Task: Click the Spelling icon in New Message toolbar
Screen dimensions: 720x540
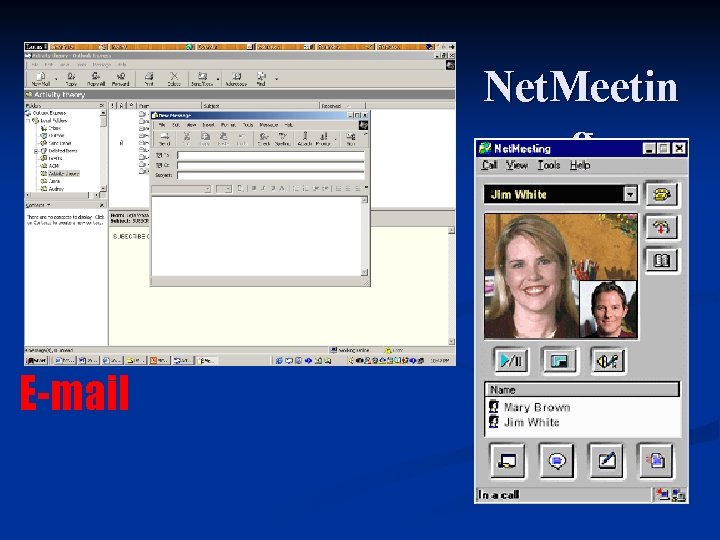Action: click(x=282, y=139)
